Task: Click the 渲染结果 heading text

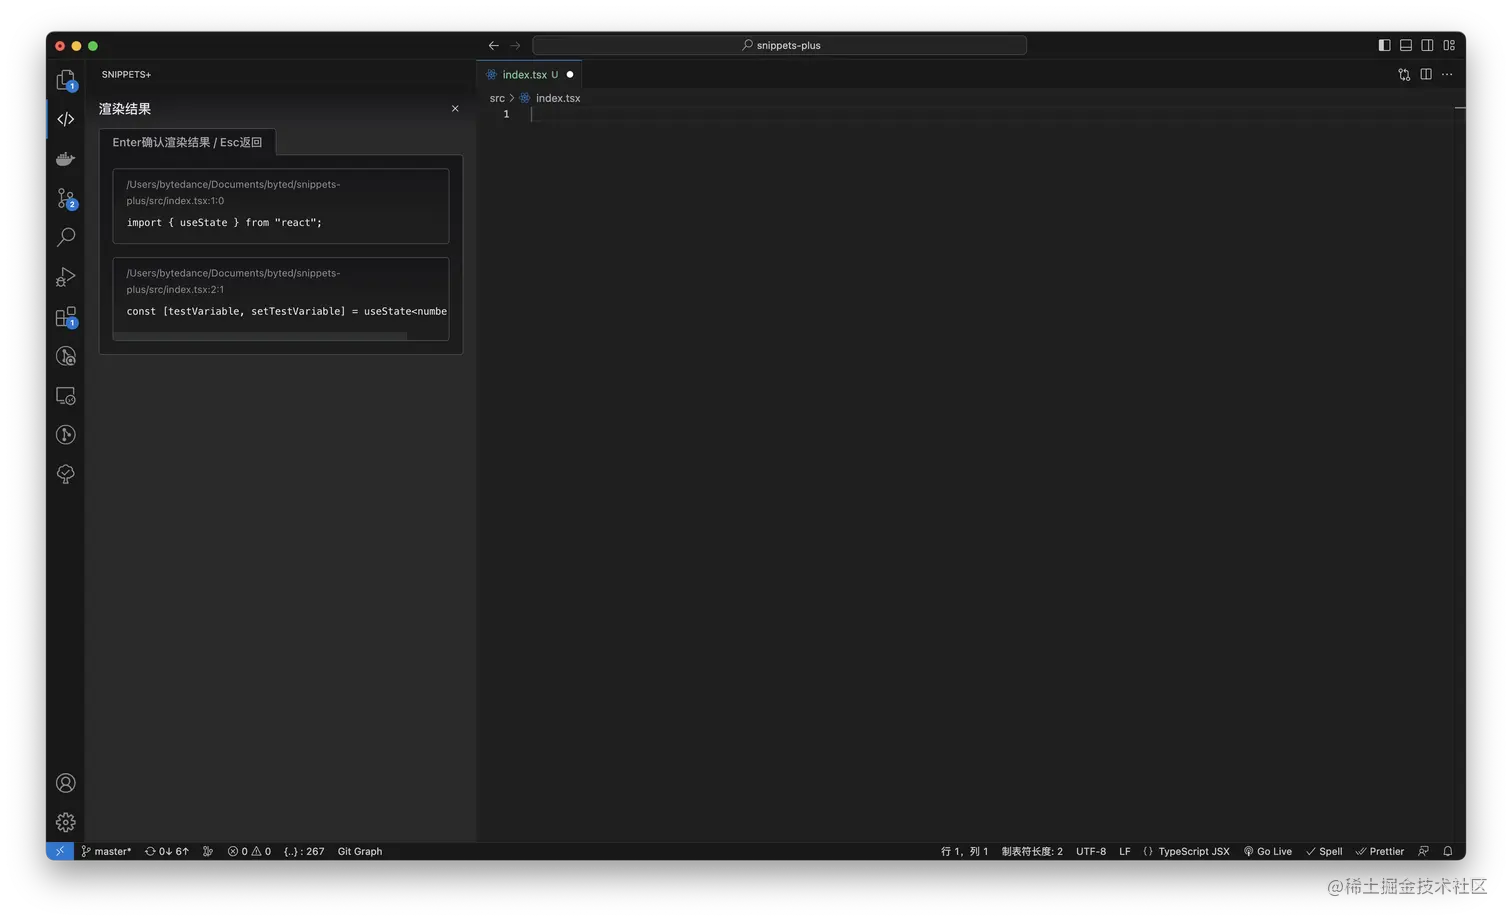Action: [125, 109]
